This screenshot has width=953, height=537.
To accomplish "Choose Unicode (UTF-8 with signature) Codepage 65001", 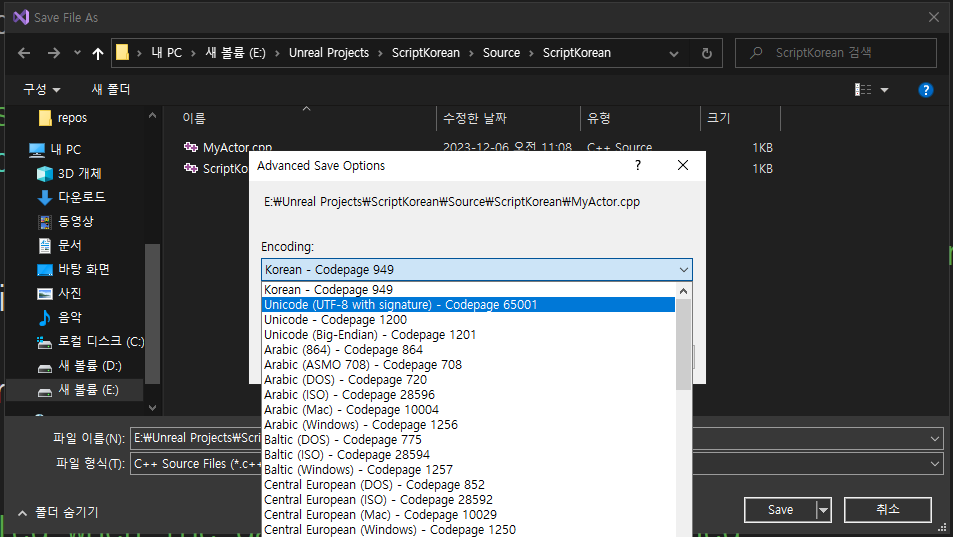I will tap(469, 305).
